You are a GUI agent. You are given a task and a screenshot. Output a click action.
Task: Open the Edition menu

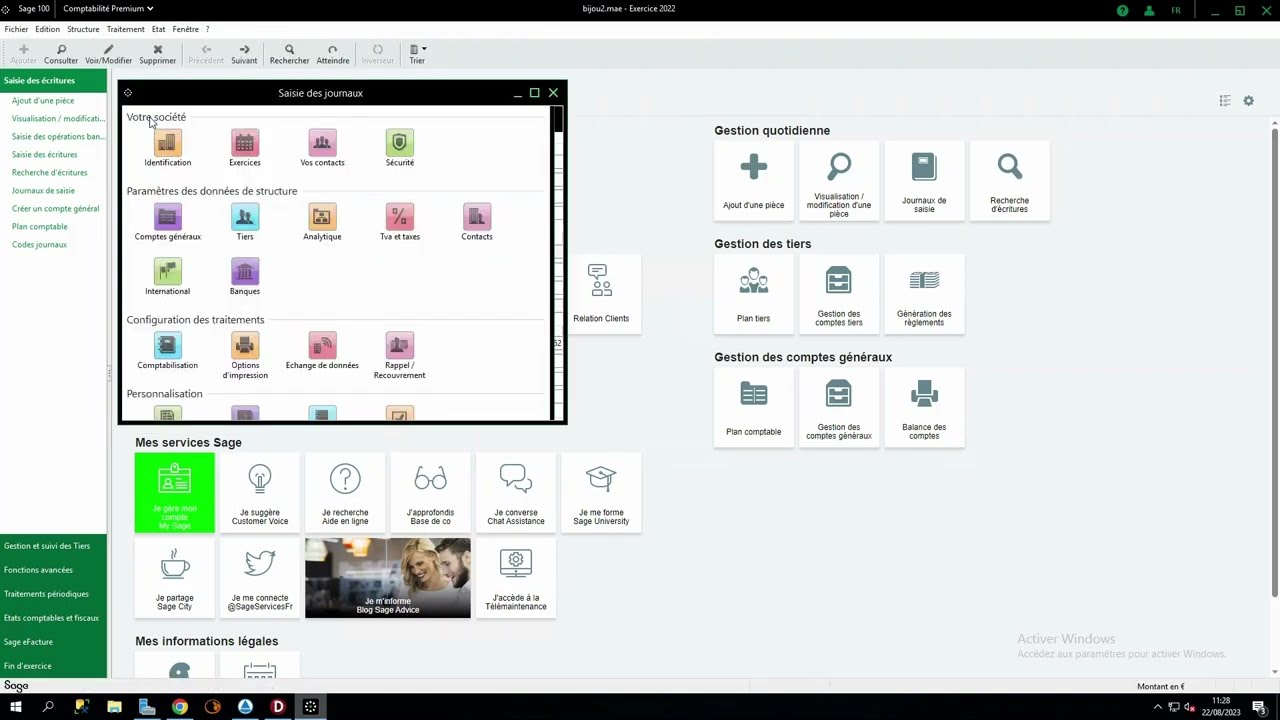pos(47,29)
